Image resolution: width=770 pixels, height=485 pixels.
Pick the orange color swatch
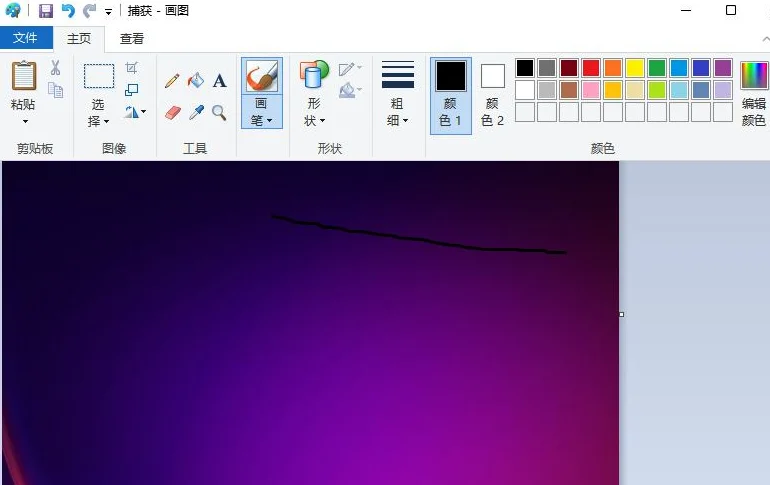pos(613,68)
